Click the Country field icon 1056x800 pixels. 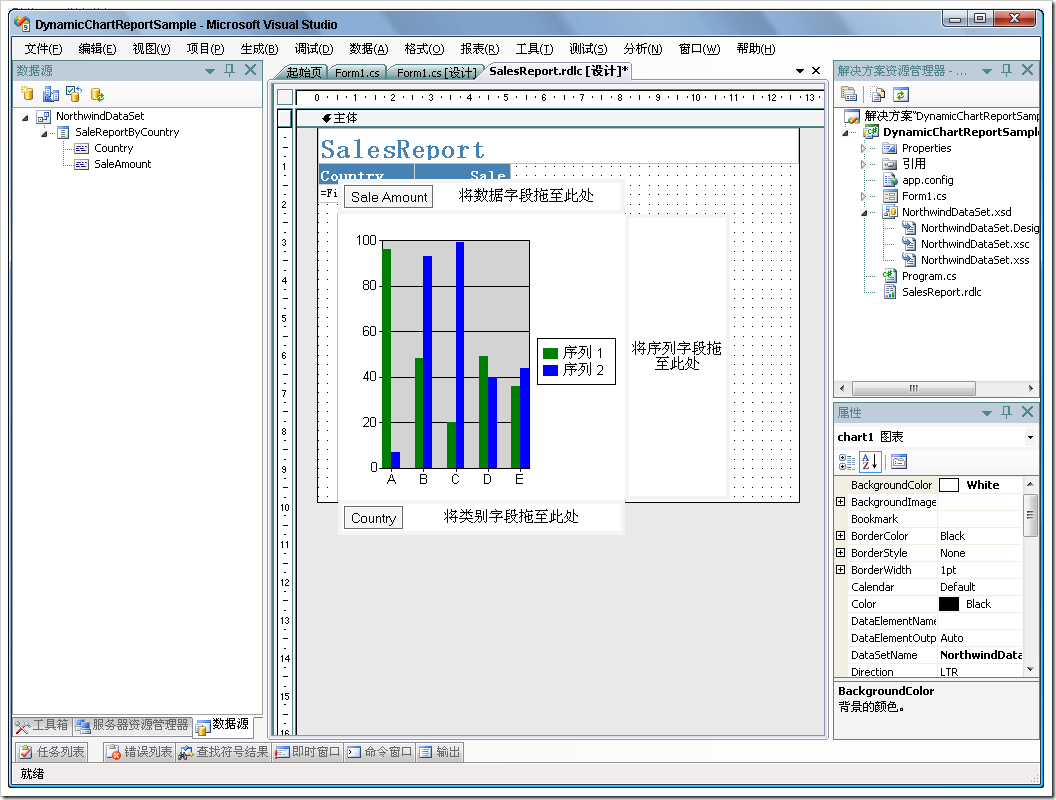[81, 148]
